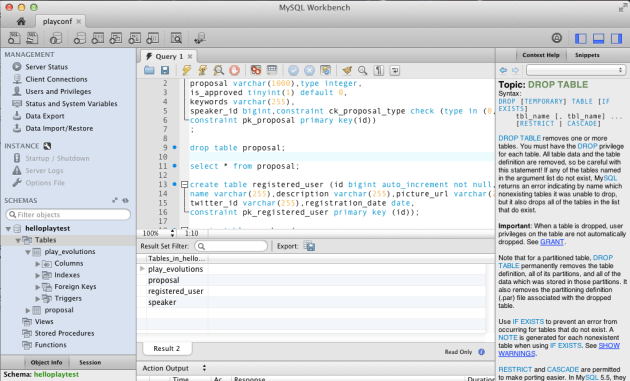Toggle left sidebar panel visibility
Screen dimensions: 630x381
click(x=581, y=38)
